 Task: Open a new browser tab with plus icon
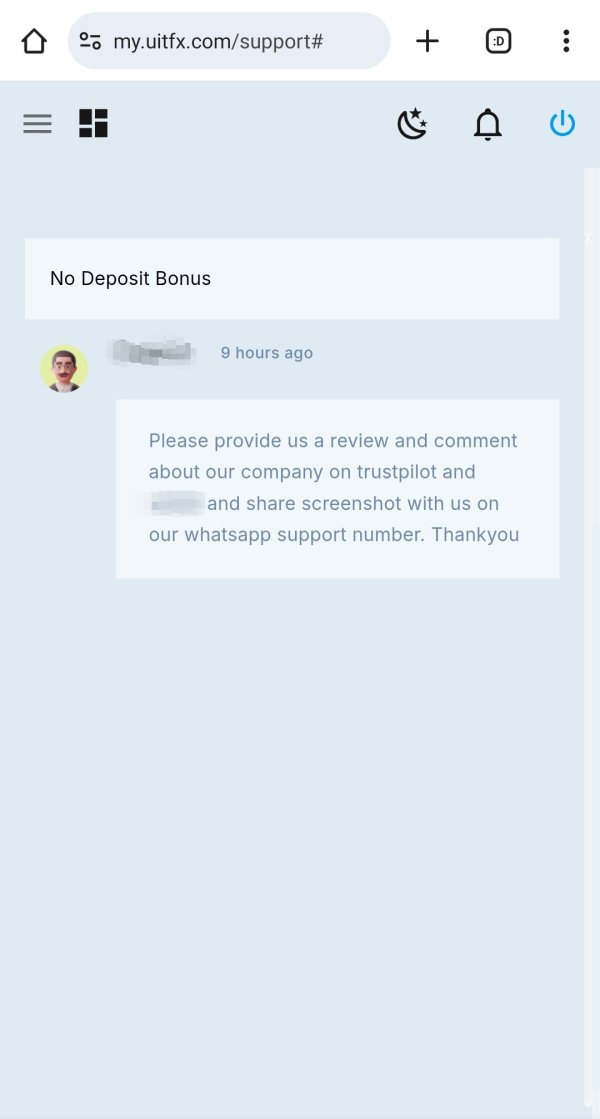tap(427, 41)
